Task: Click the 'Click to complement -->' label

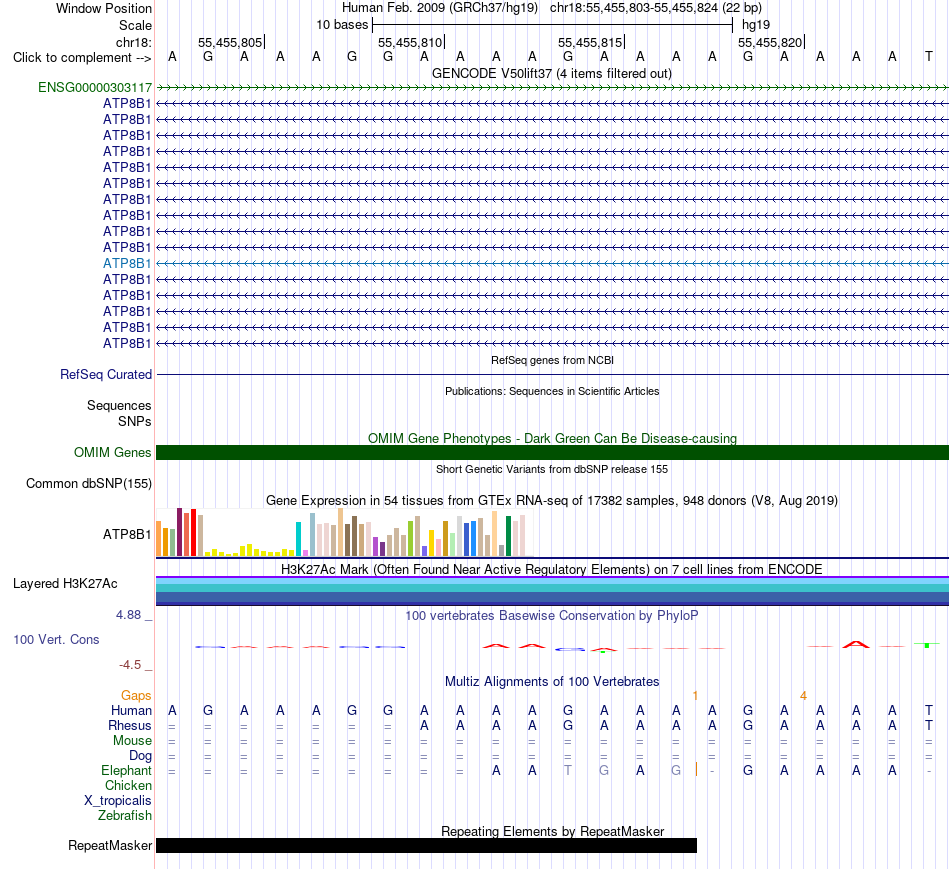Action: point(82,58)
